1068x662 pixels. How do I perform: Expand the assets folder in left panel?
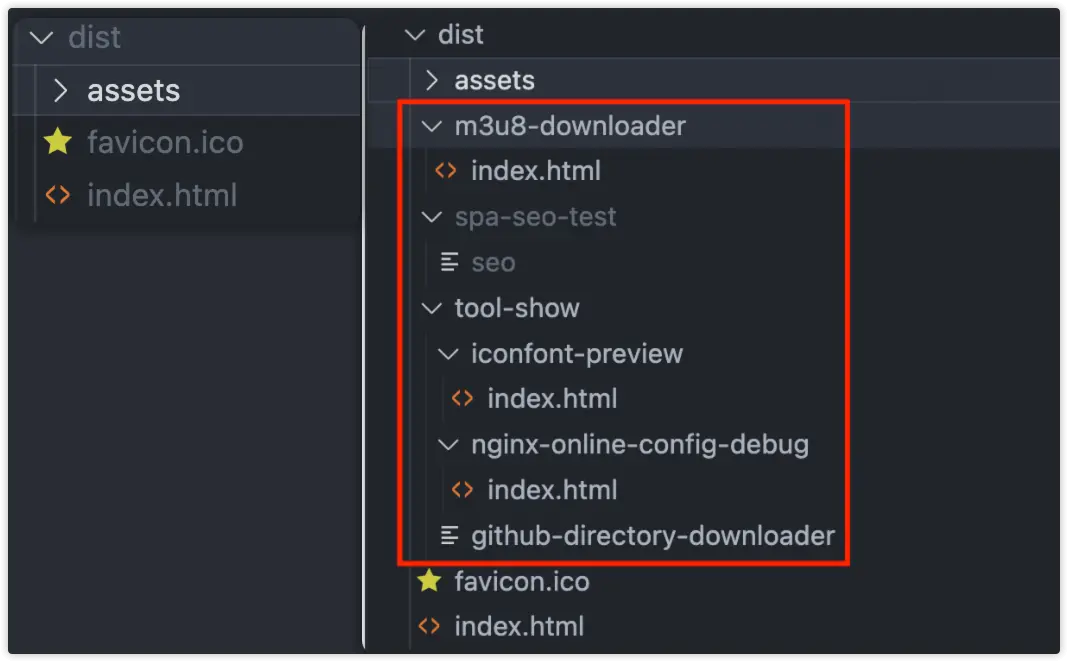pyautogui.click(x=60, y=91)
